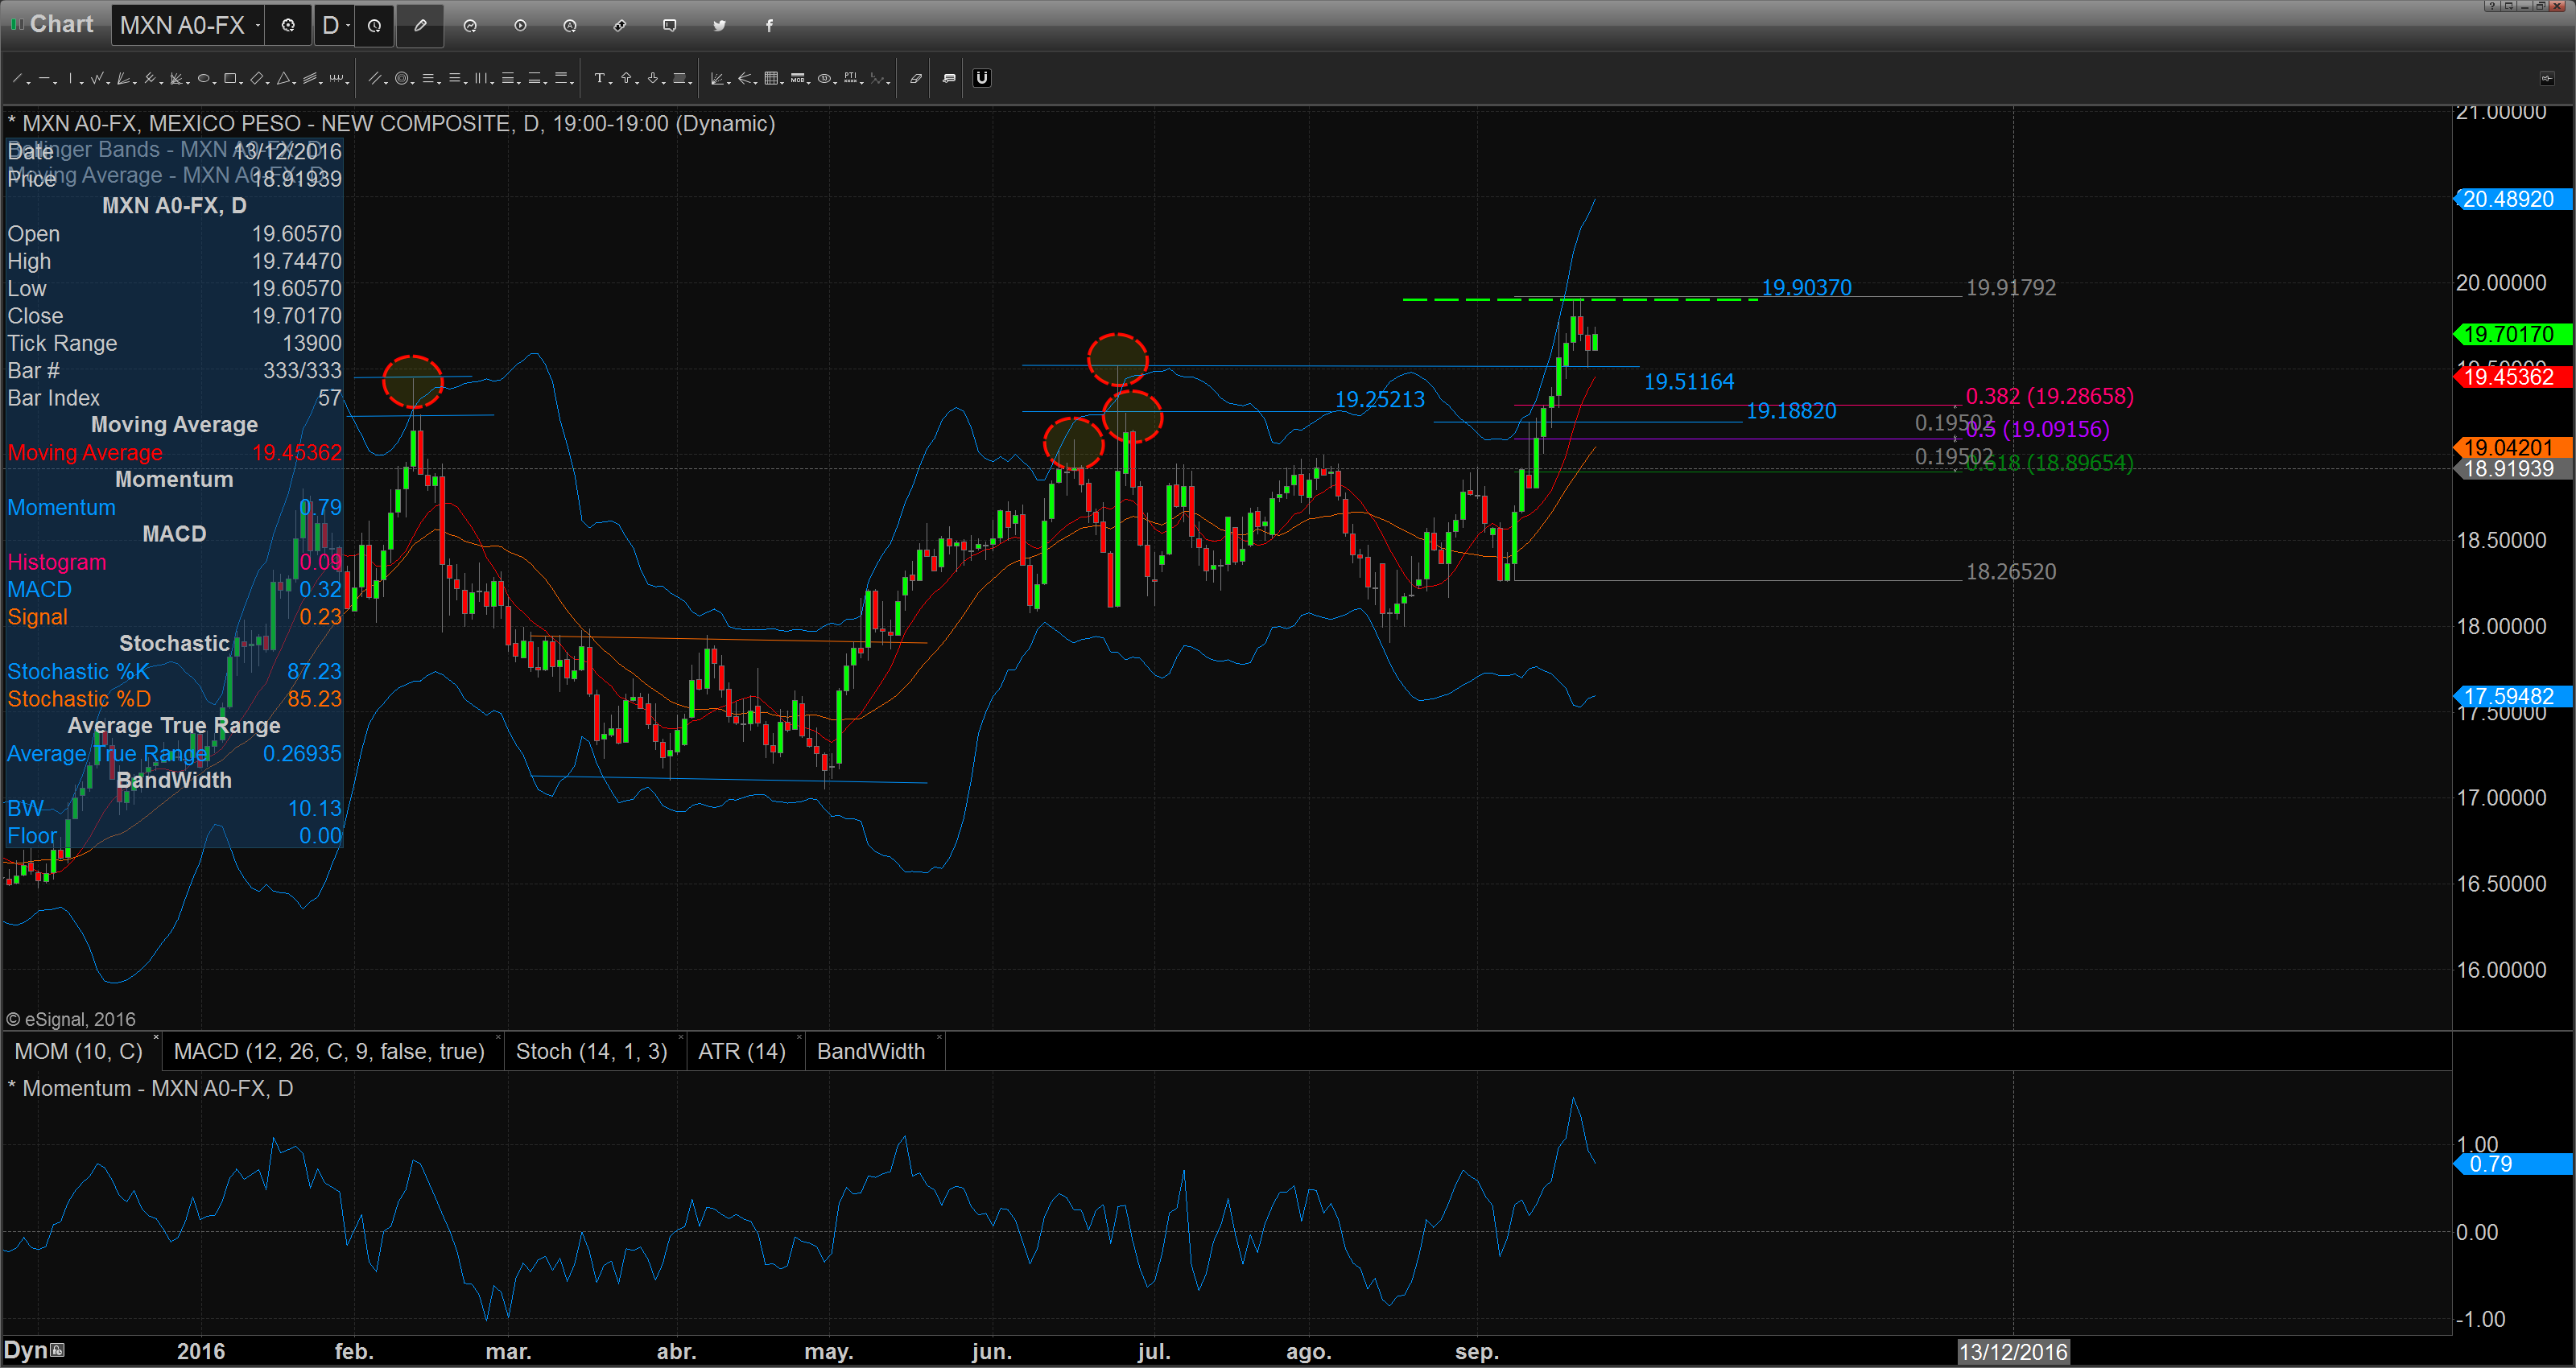Click the link windows icon

click(x=620, y=26)
